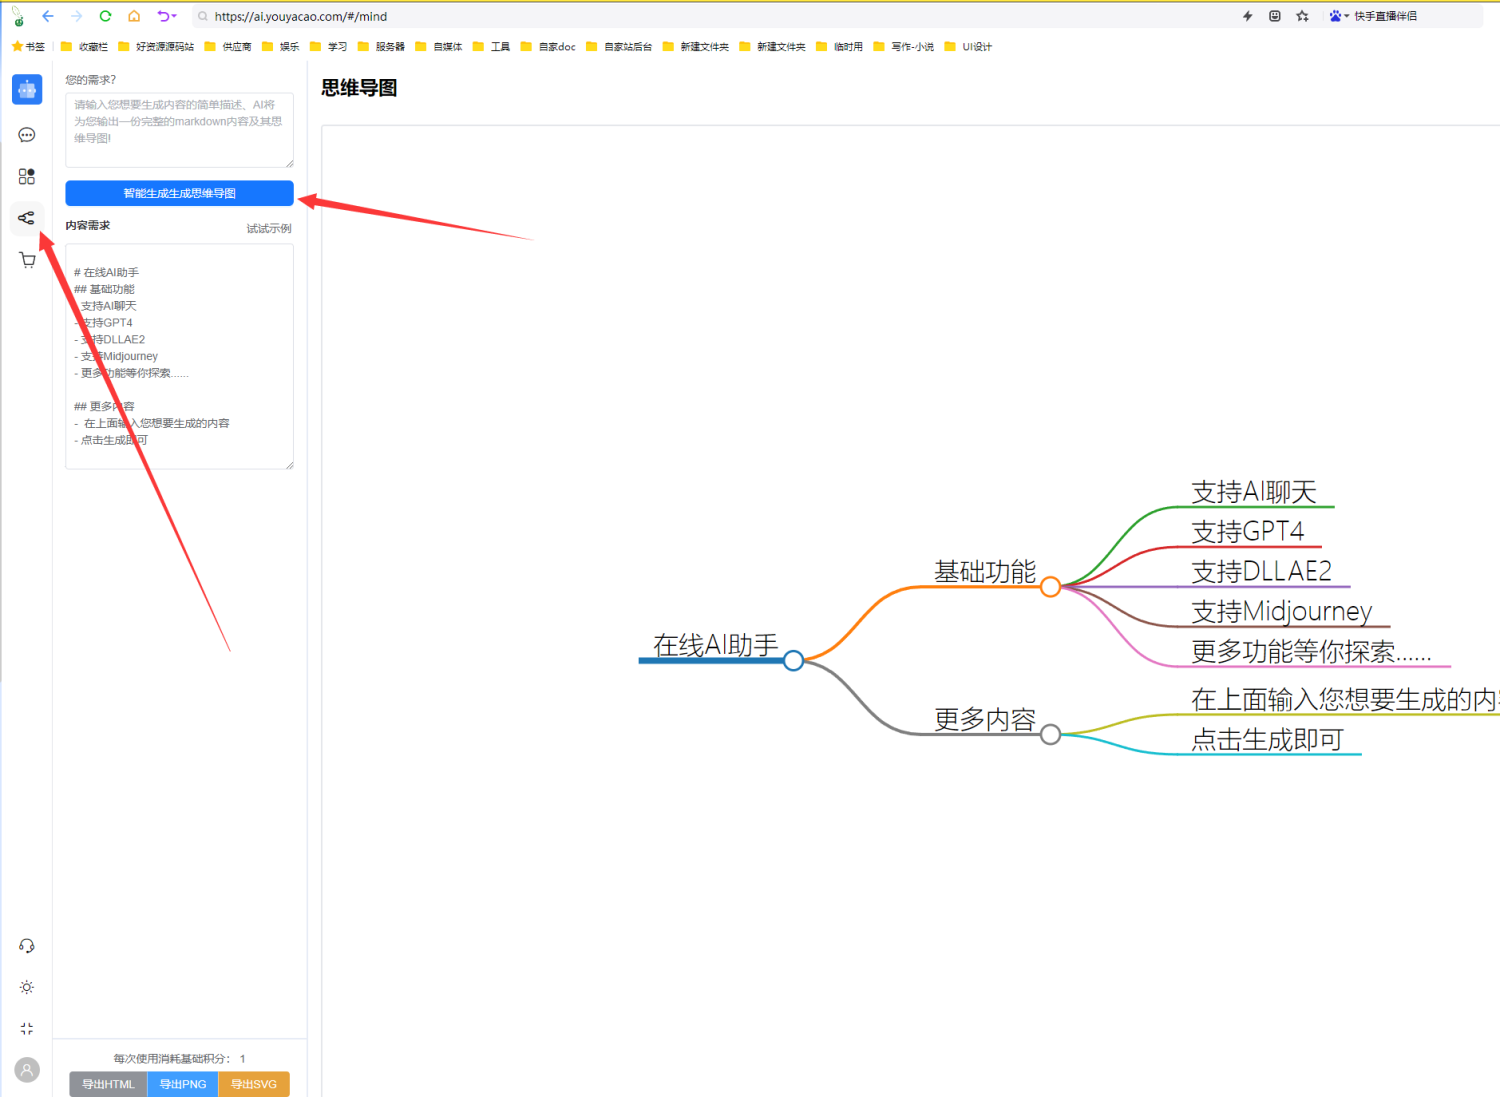Click into the 内容需求 markdown text area
This screenshot has width=1500, height=1097.
point(180,357)
